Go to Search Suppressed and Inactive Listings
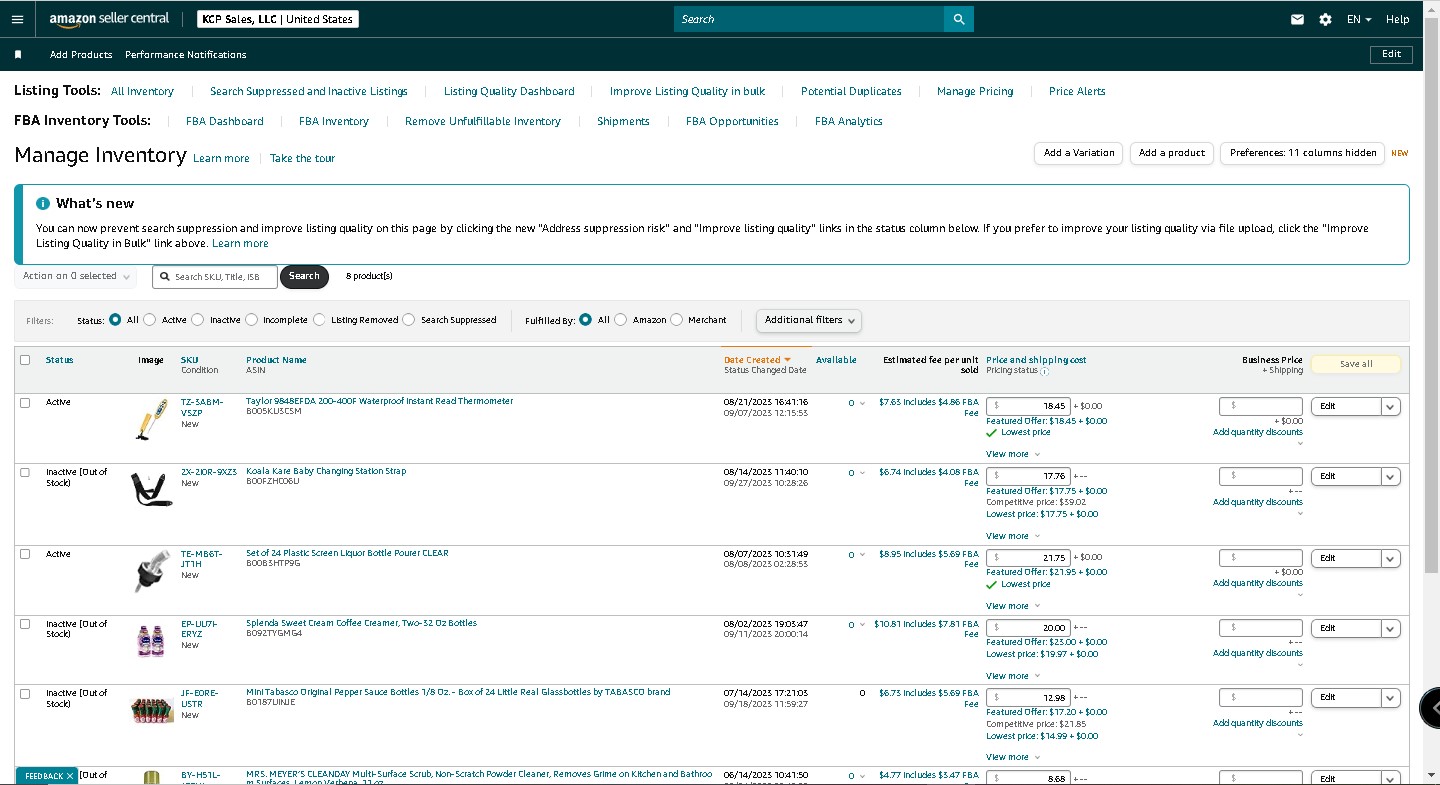 click(x=309, y=91)
